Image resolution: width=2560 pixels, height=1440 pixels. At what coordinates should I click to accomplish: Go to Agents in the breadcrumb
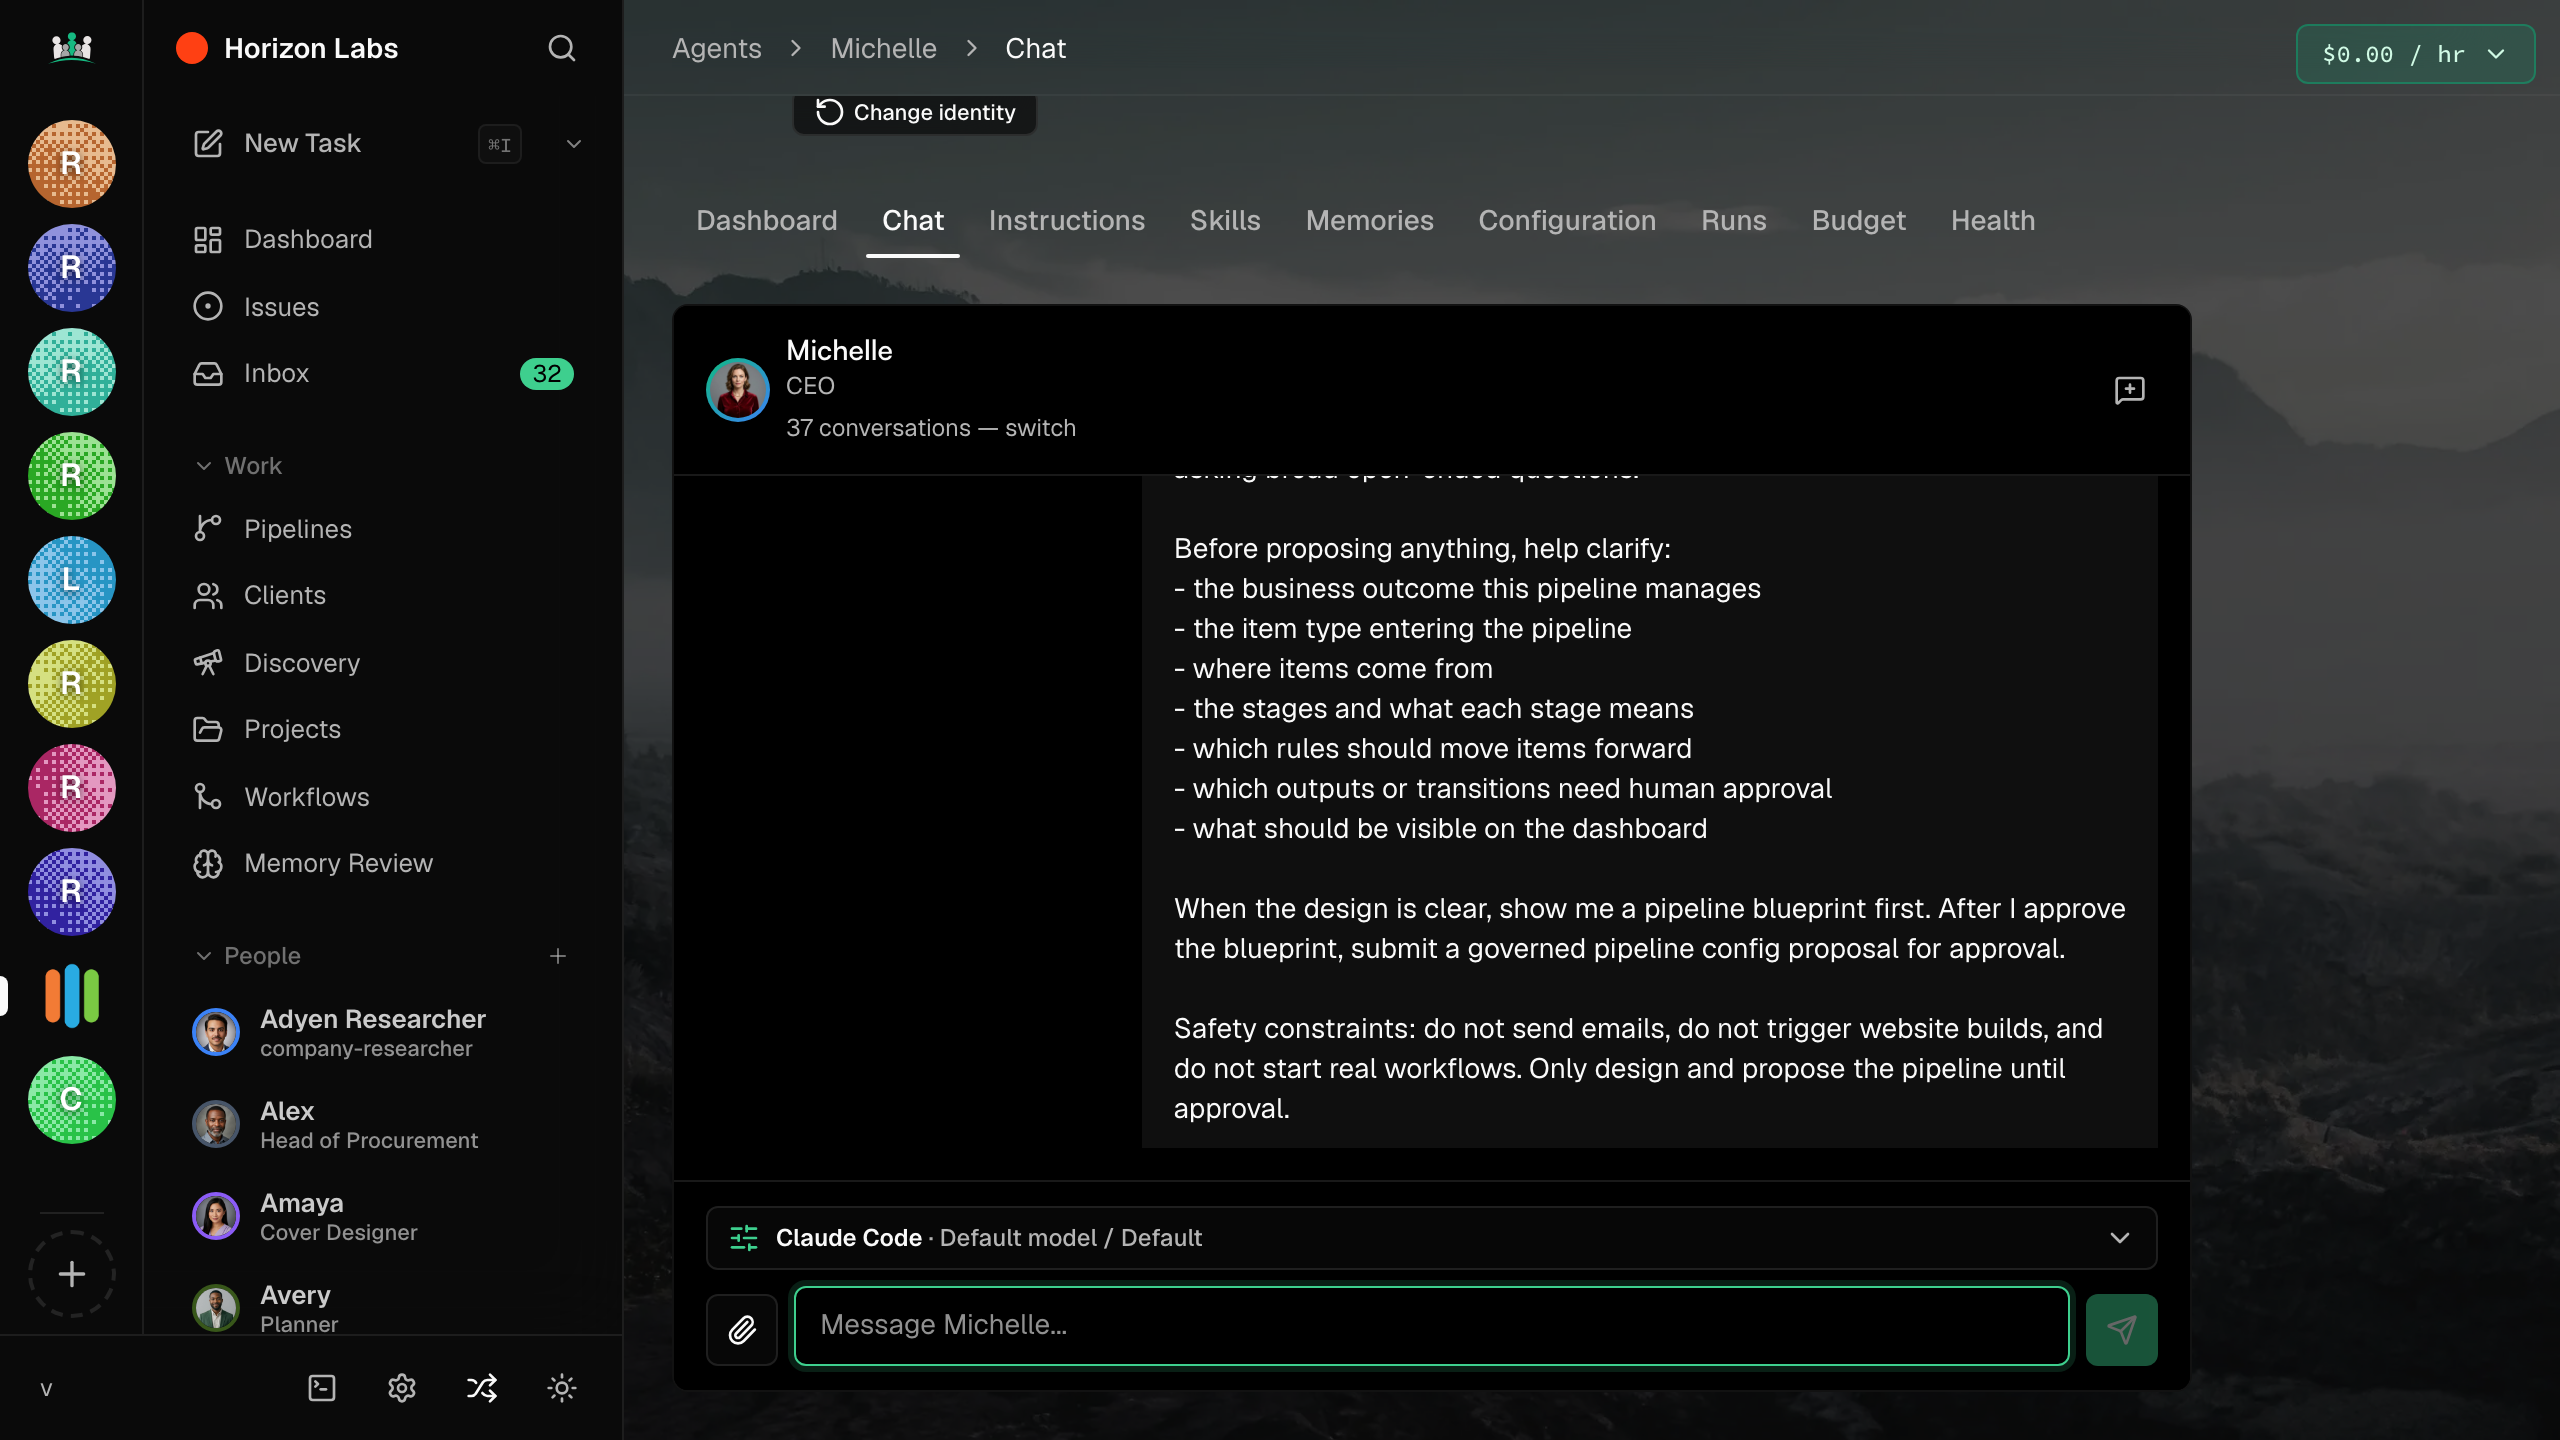[717, 48]
